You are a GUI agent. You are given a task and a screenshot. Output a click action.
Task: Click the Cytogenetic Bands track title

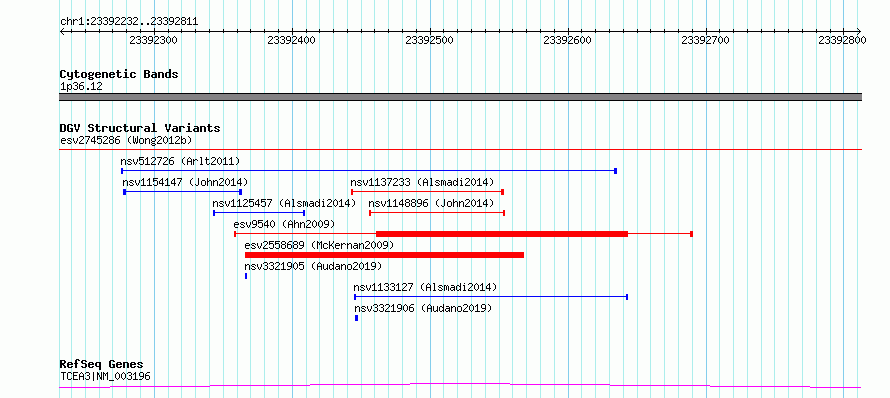pos(119,74)
